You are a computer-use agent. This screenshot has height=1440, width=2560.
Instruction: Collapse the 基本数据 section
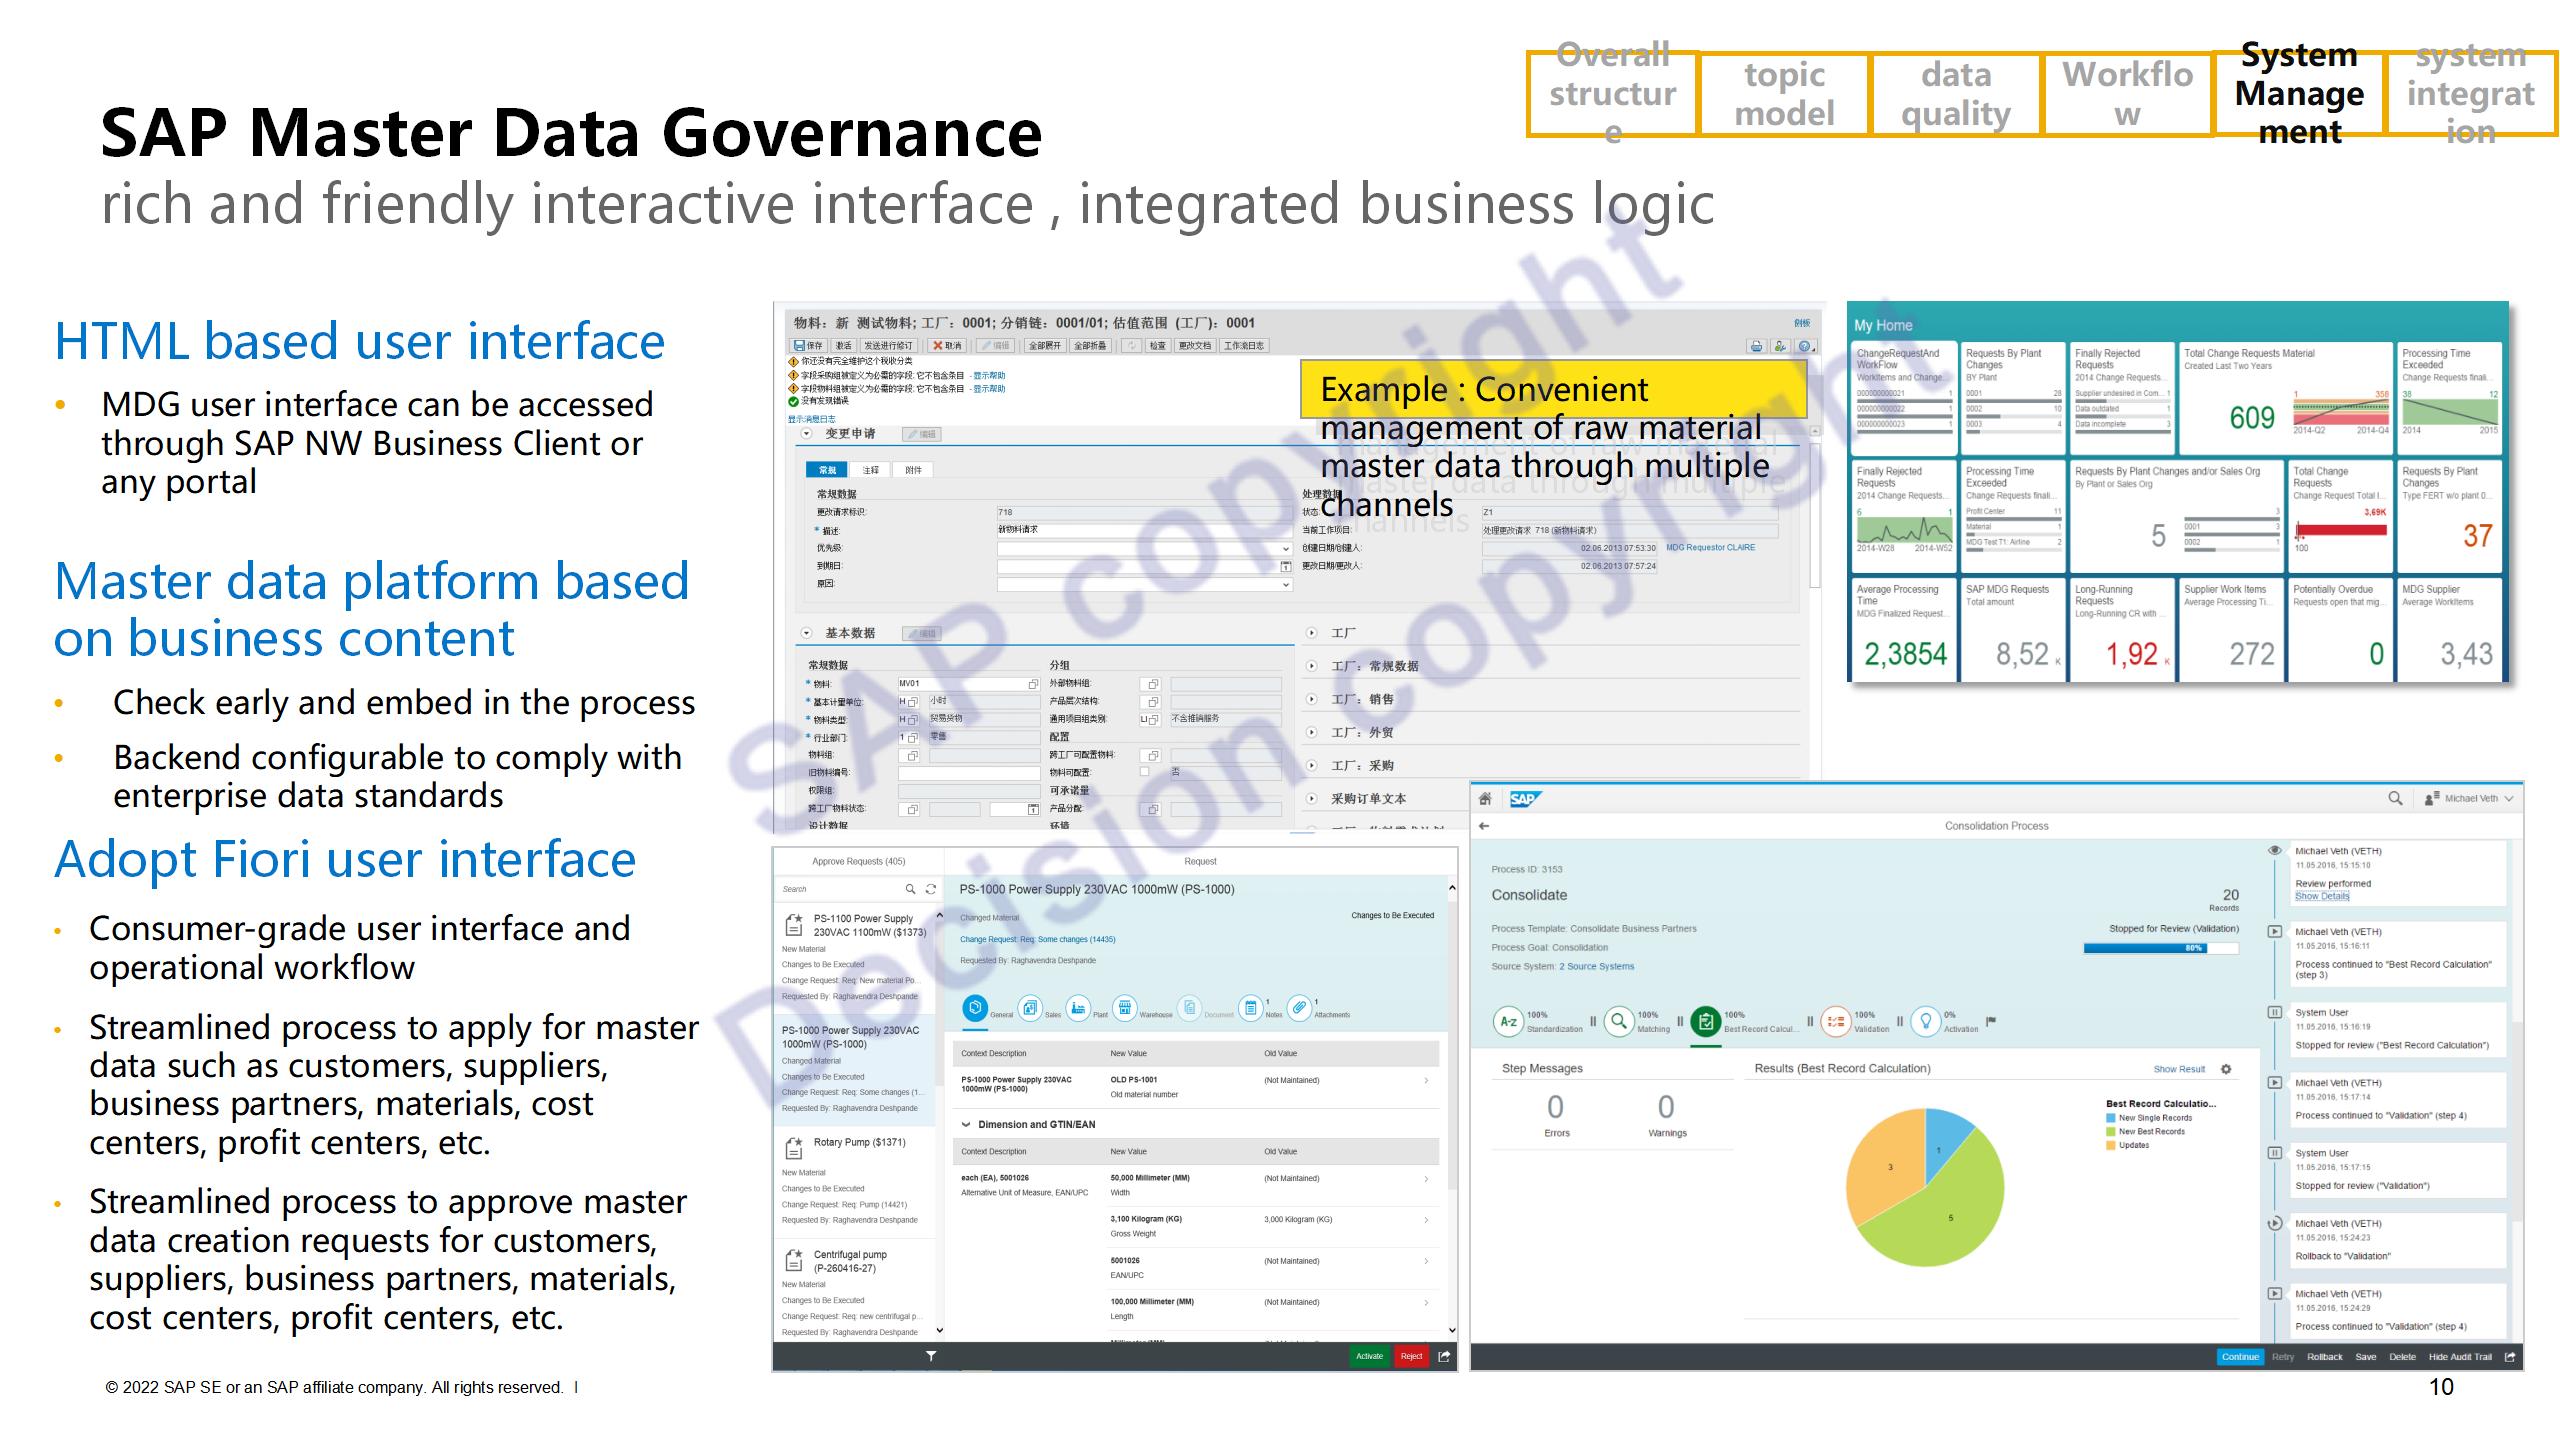point(806,633)
